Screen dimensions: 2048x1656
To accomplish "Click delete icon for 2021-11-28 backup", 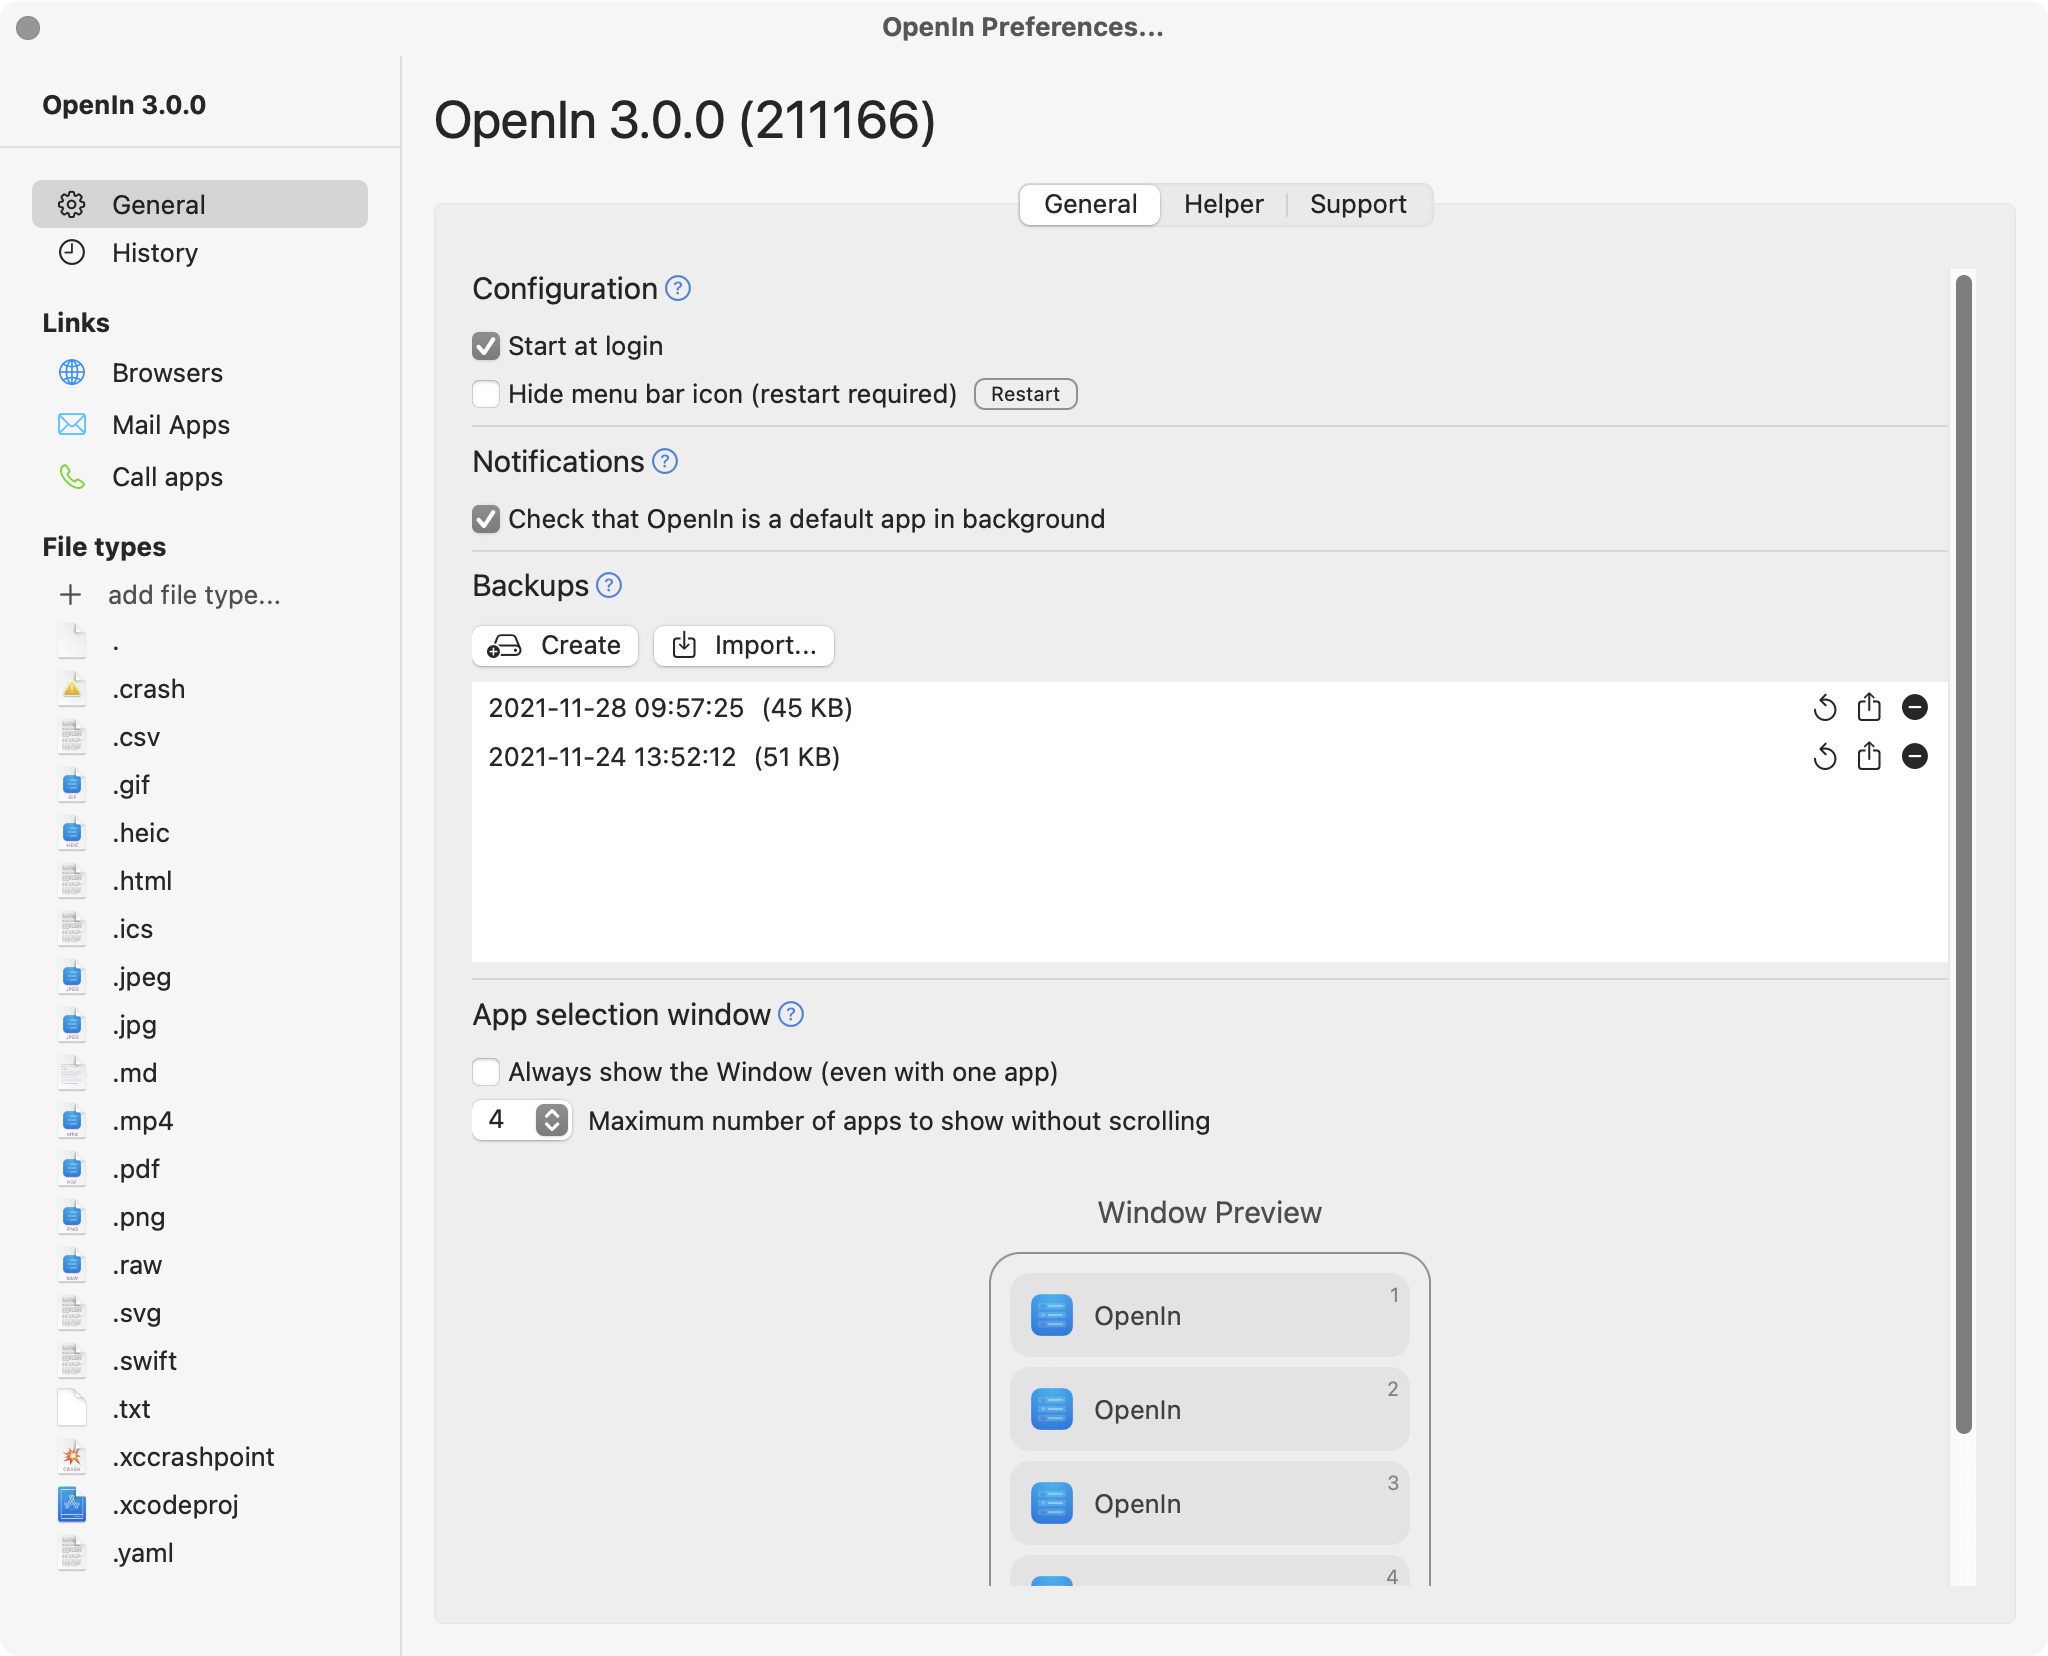I will tap(1915, 706).
